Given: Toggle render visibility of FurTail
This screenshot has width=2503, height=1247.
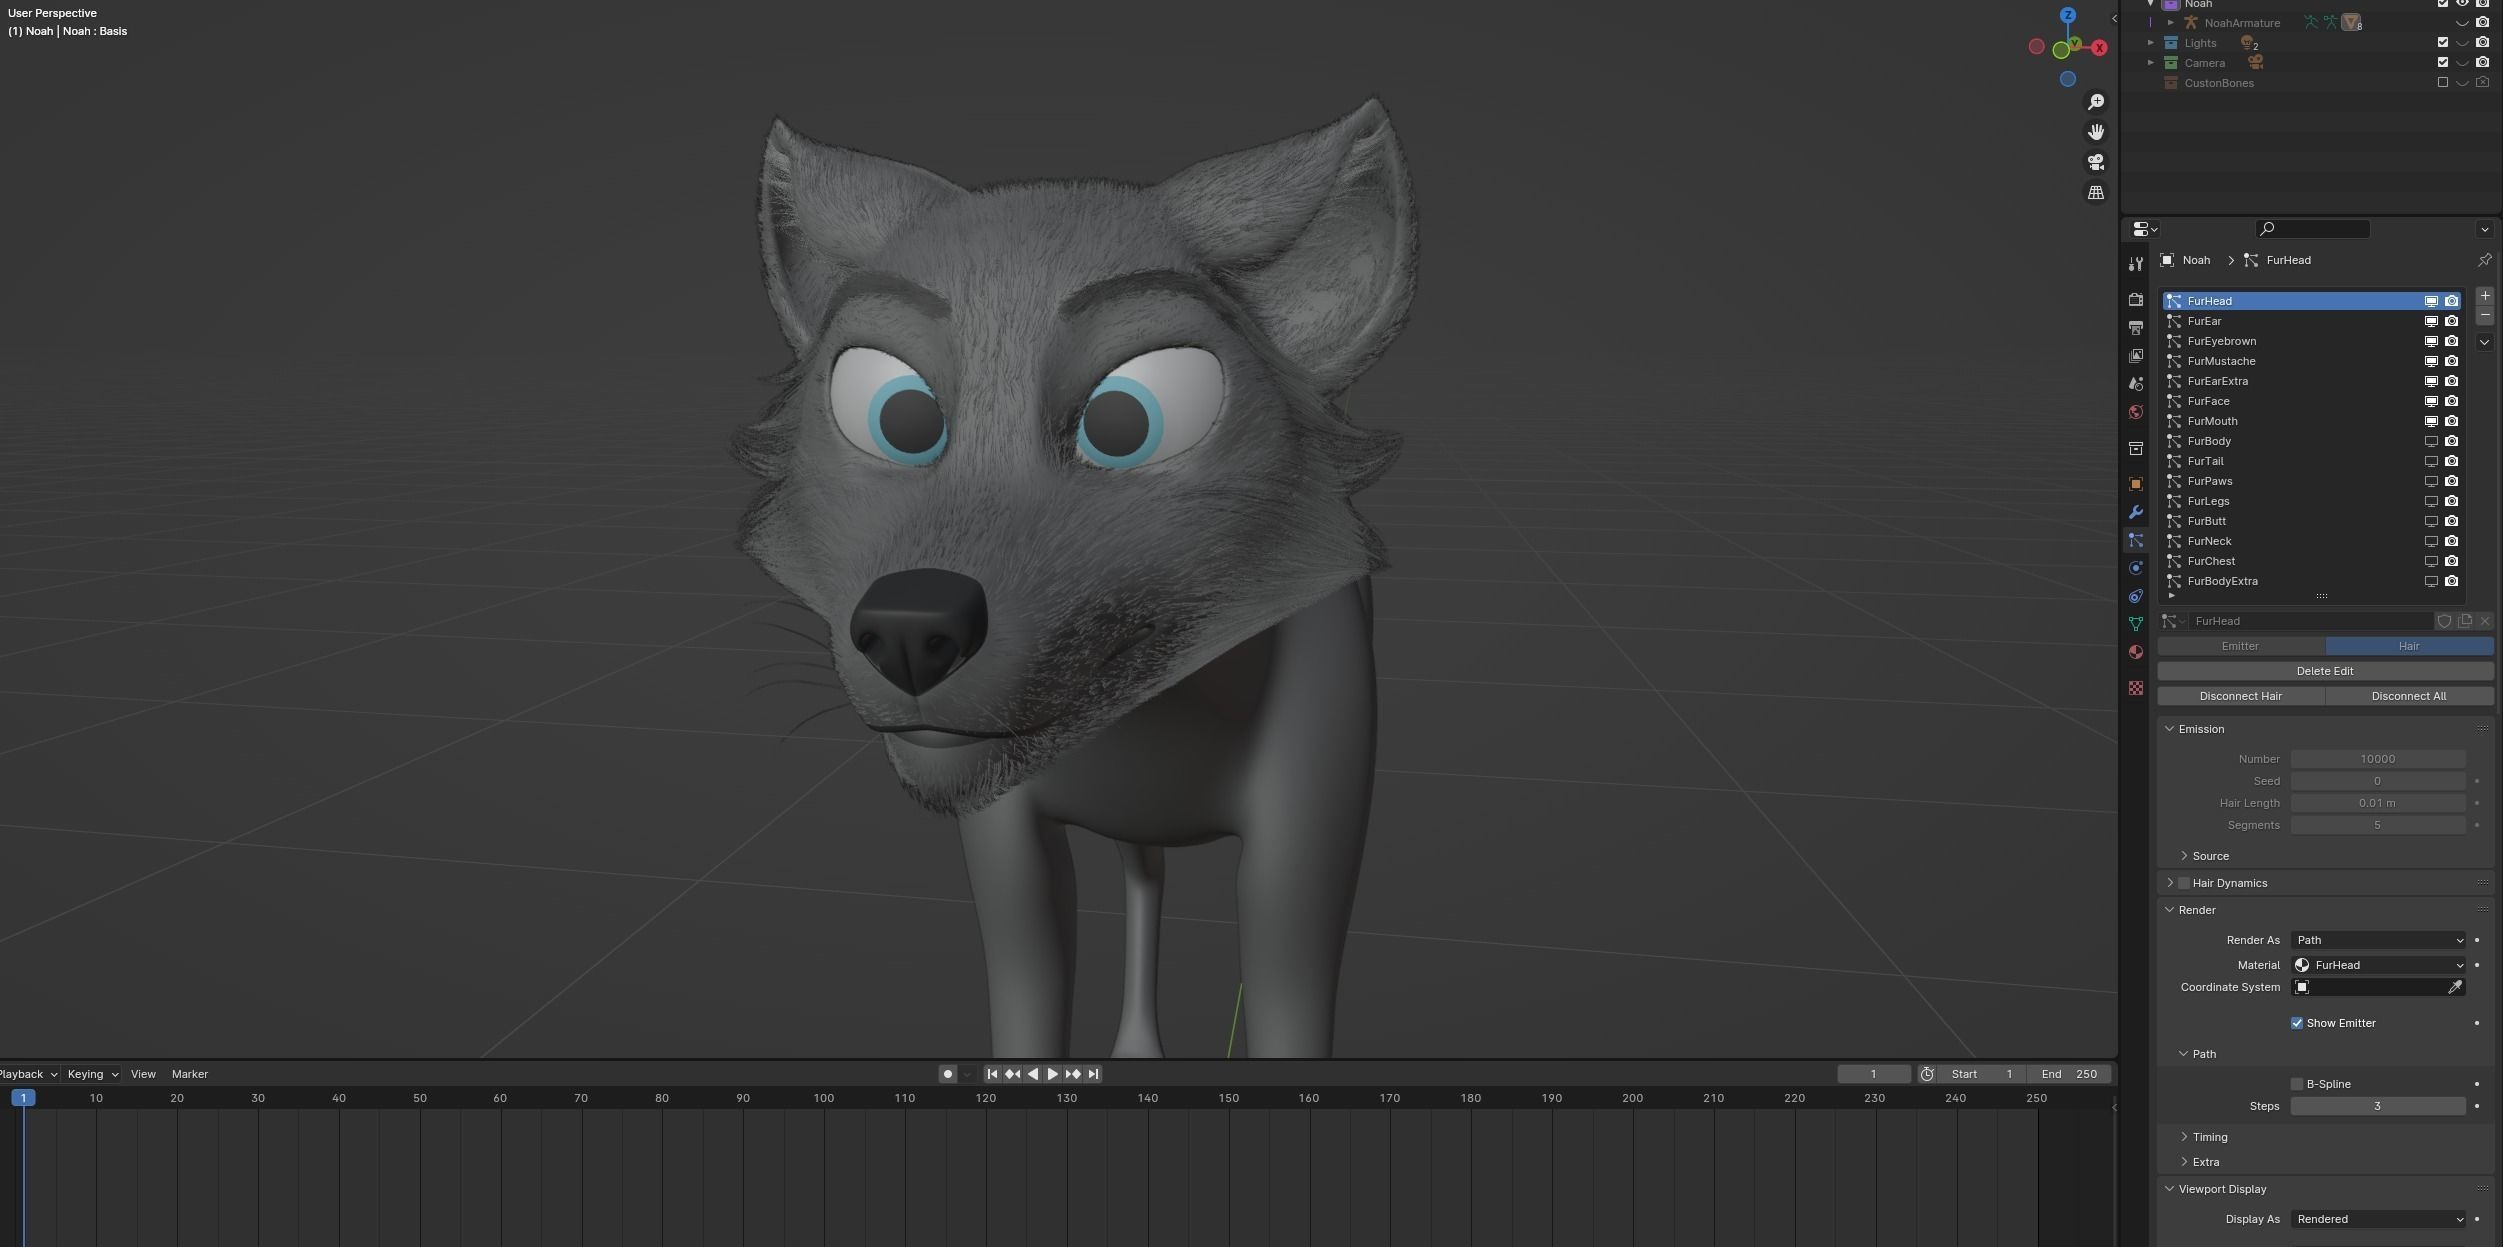Looking at the screenshot, I should pyautogui.click(x=2451, y=461).
